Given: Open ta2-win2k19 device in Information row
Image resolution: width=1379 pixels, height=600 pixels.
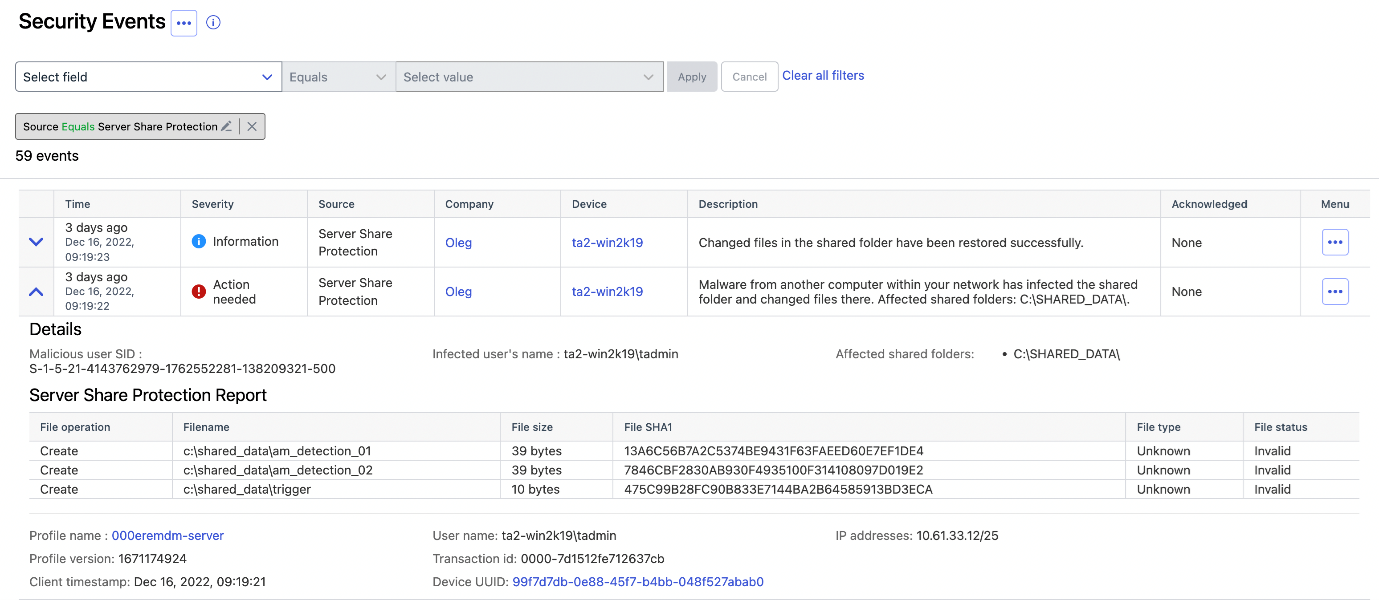Looking at the screenshot, I should pyautogui.click(x=607, y=242).
